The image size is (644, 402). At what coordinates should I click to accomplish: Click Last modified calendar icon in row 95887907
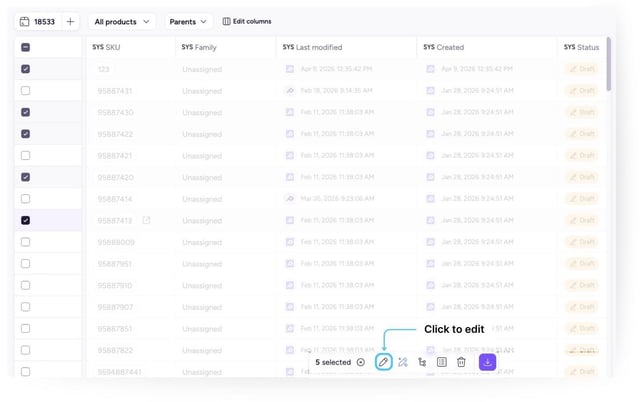(290, 307)
